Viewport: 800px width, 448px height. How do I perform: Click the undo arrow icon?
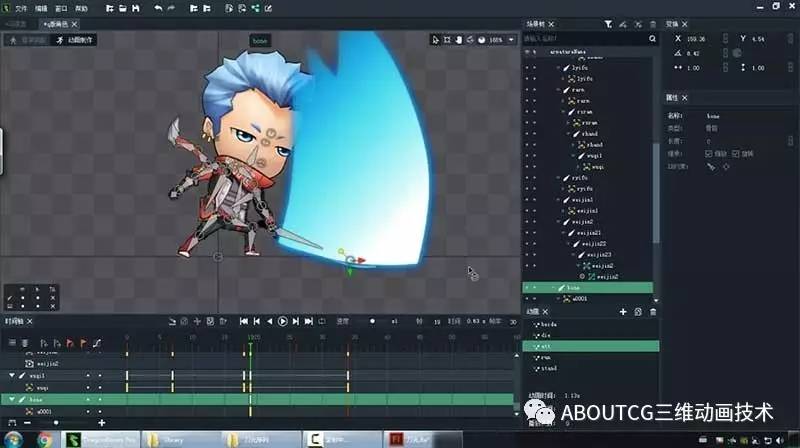(158, 7)
